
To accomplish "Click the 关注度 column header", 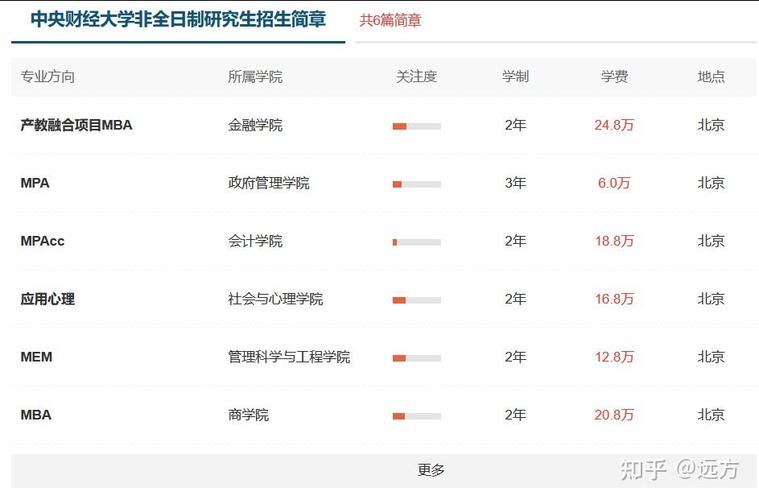I will tap(416, 76).
